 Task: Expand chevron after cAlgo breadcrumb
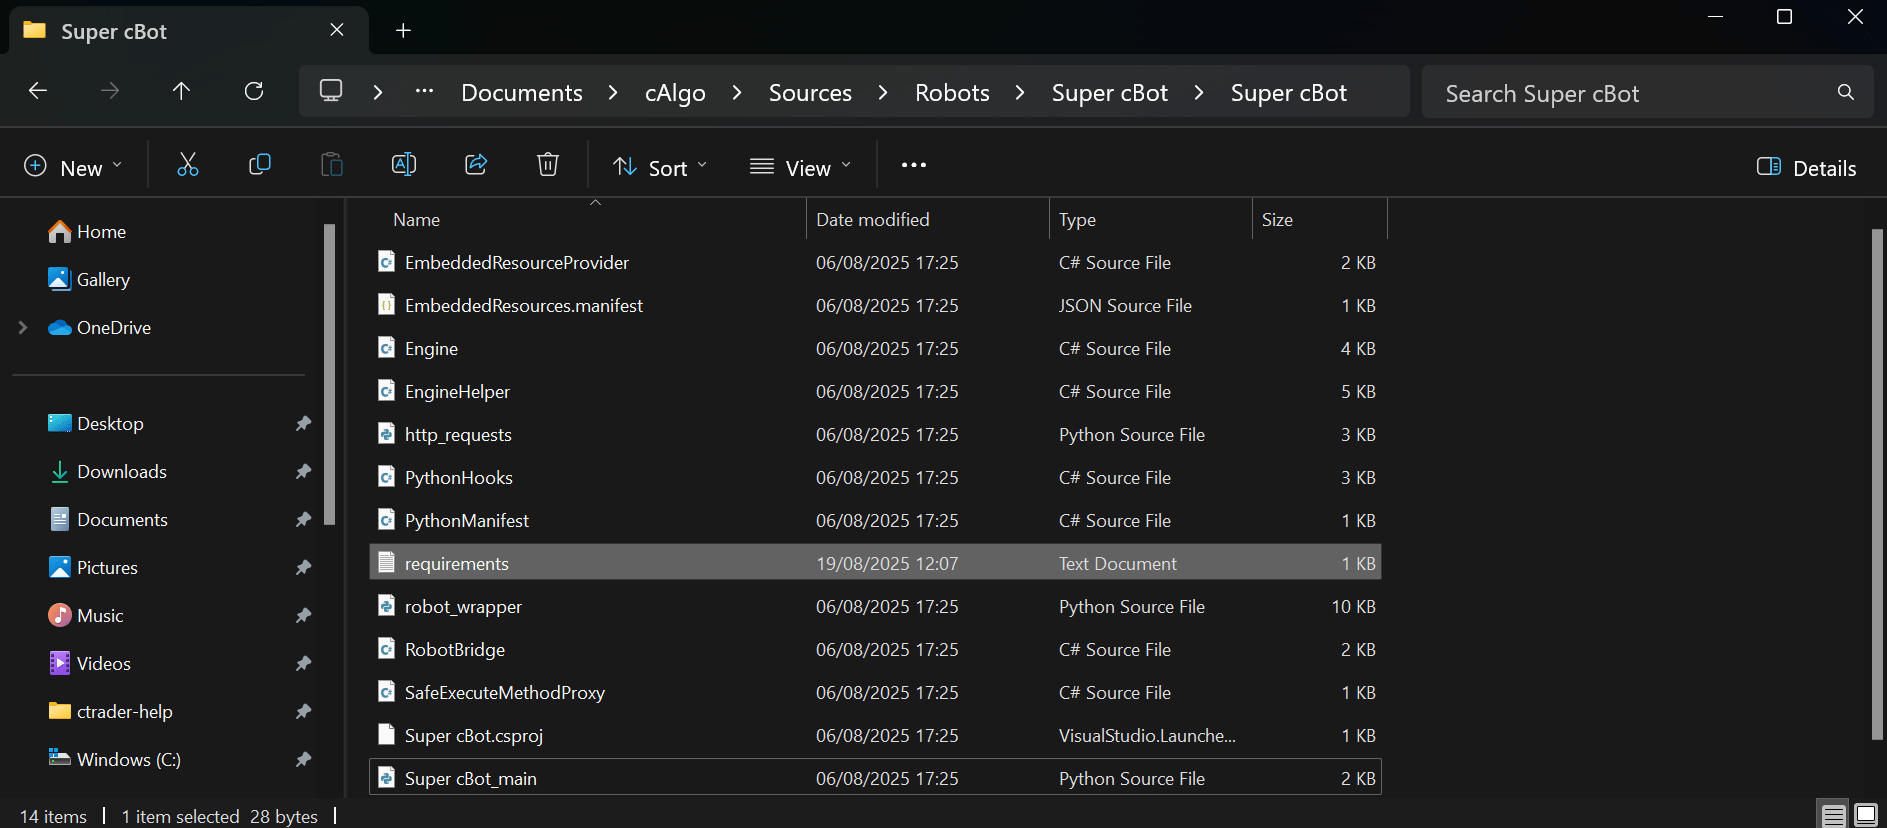pos(737,92)
